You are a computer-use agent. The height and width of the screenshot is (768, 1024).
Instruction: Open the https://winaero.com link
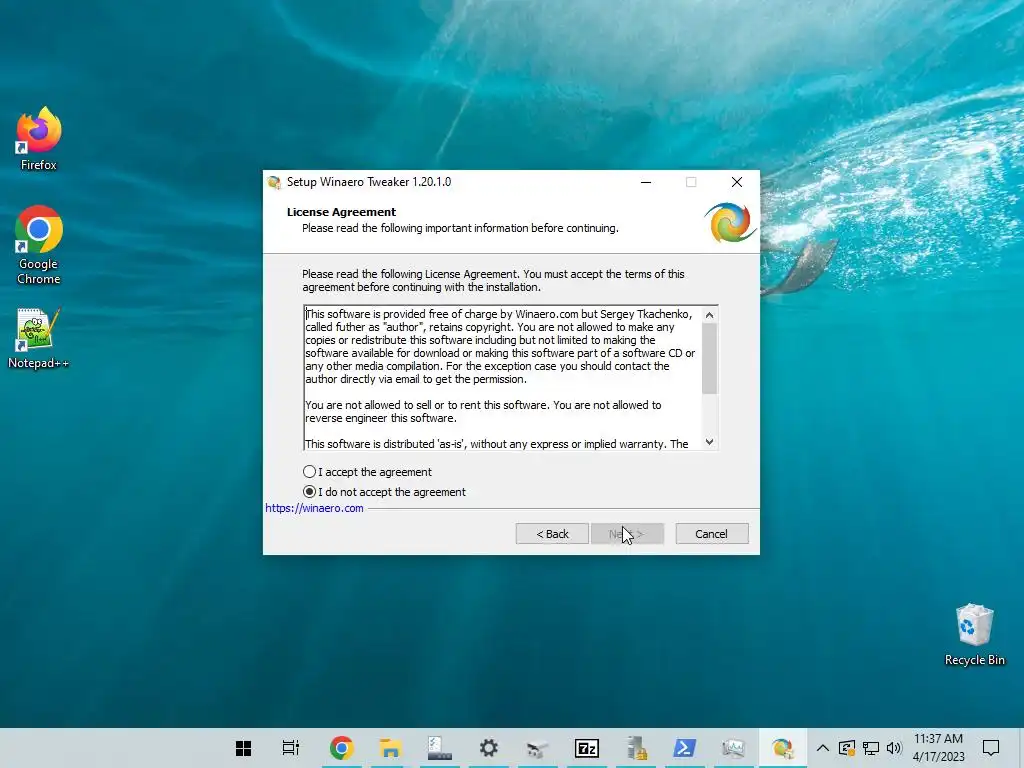314,508
